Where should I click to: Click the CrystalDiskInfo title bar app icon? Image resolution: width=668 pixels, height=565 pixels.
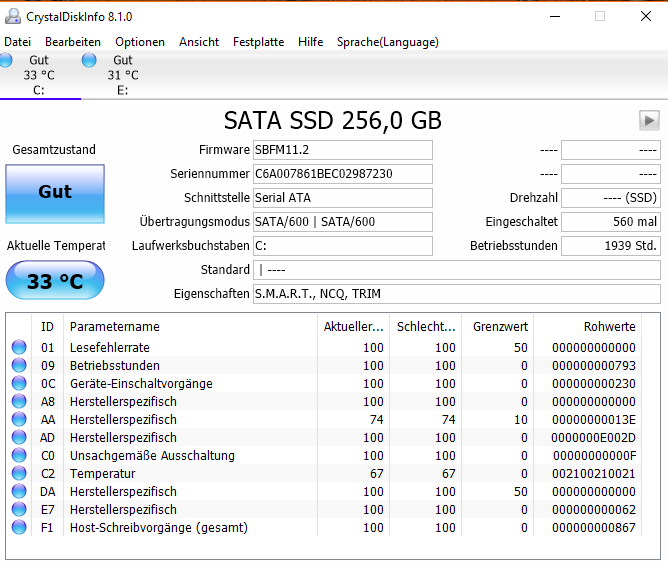coord(12,16)
